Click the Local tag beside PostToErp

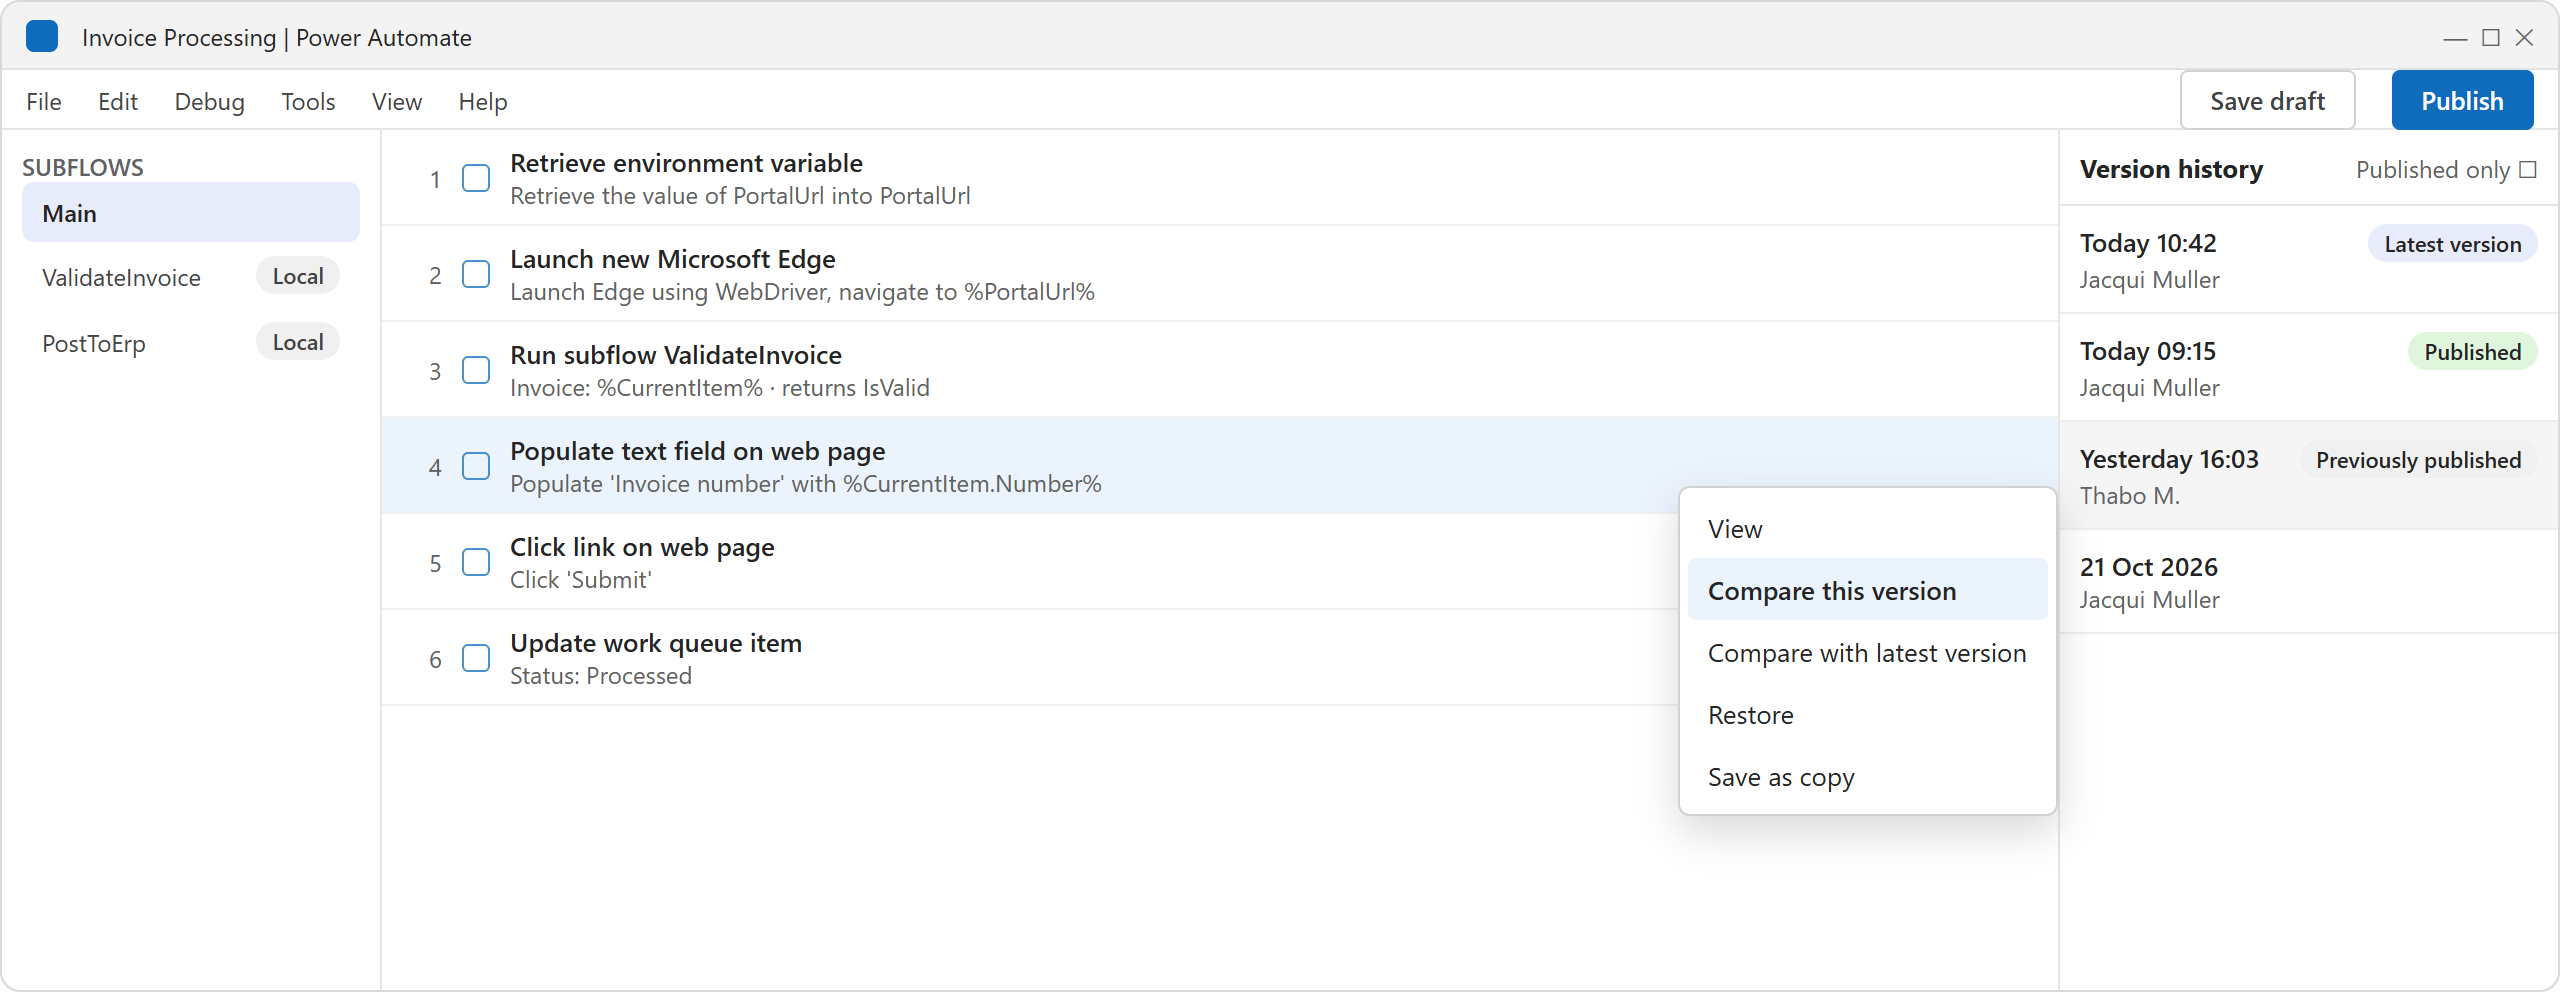(x=298, y=342)
